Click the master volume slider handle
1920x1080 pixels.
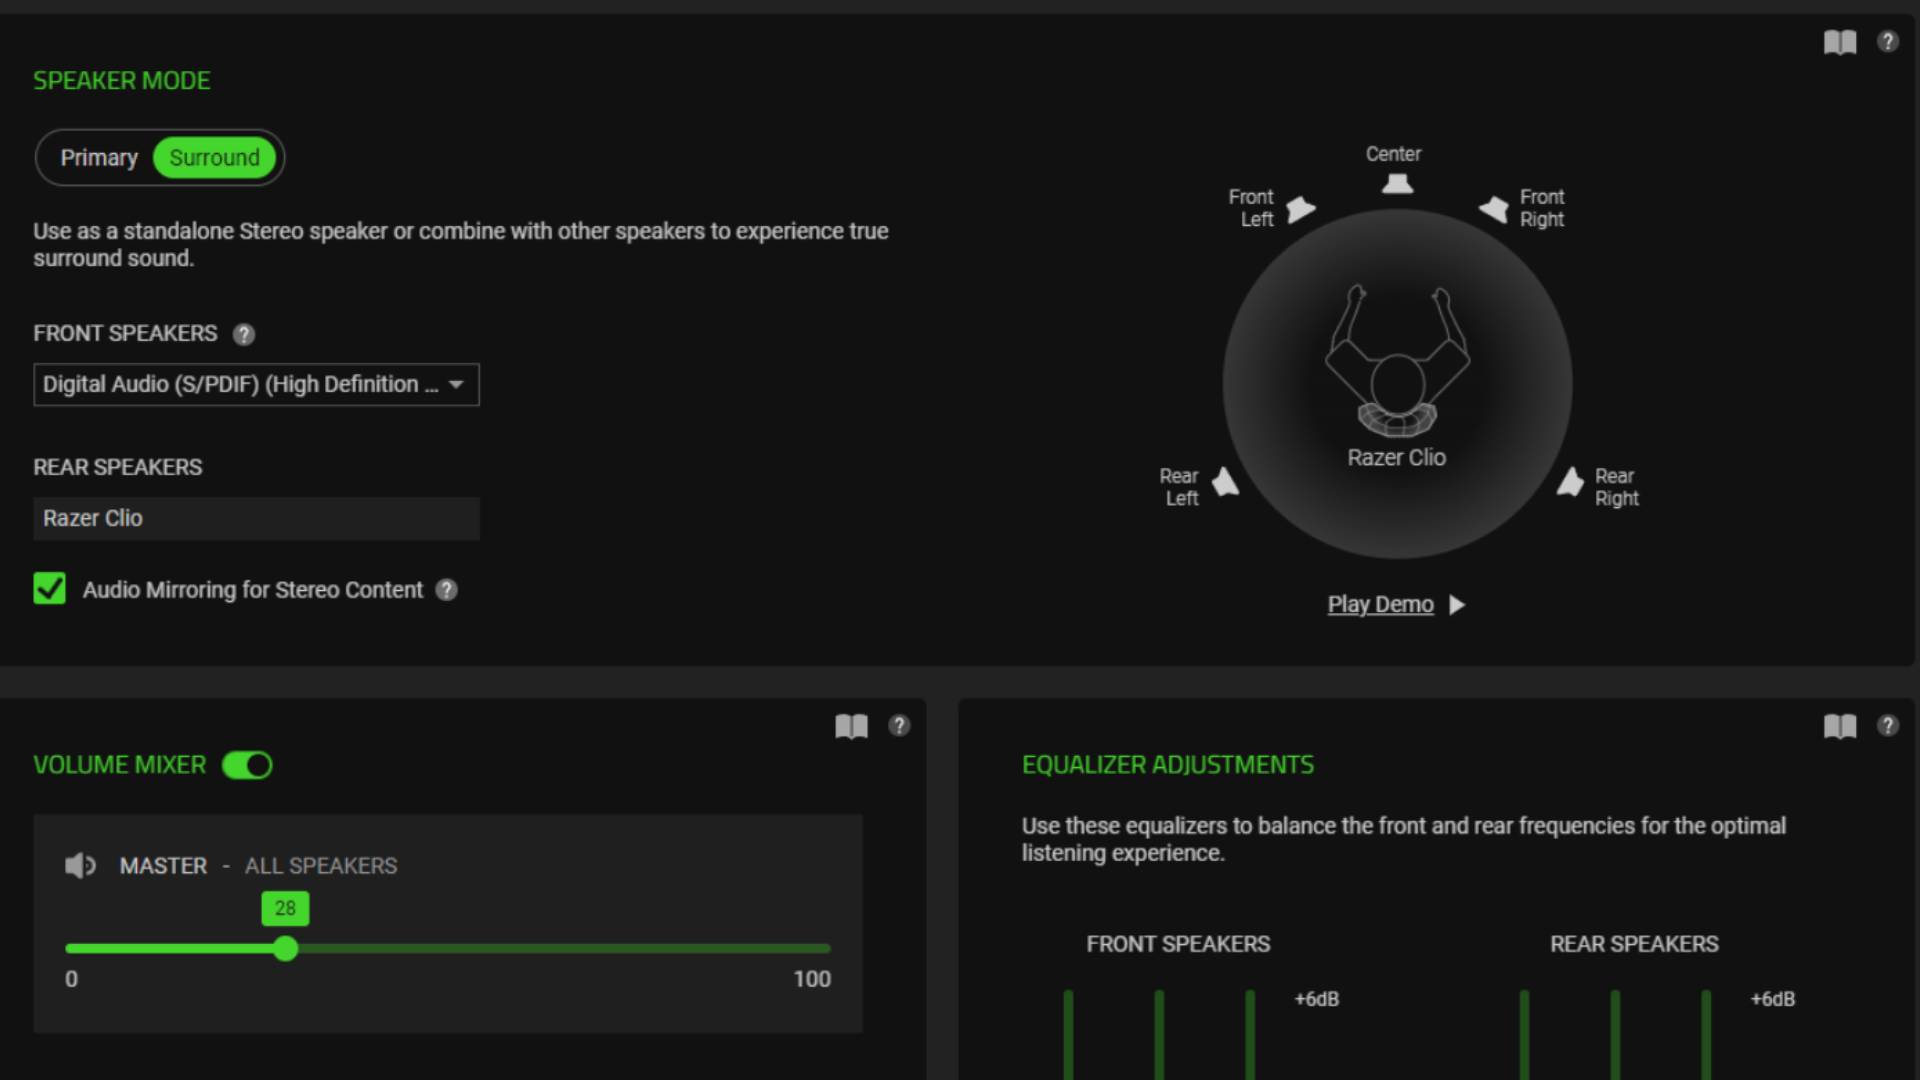point(285,949)
